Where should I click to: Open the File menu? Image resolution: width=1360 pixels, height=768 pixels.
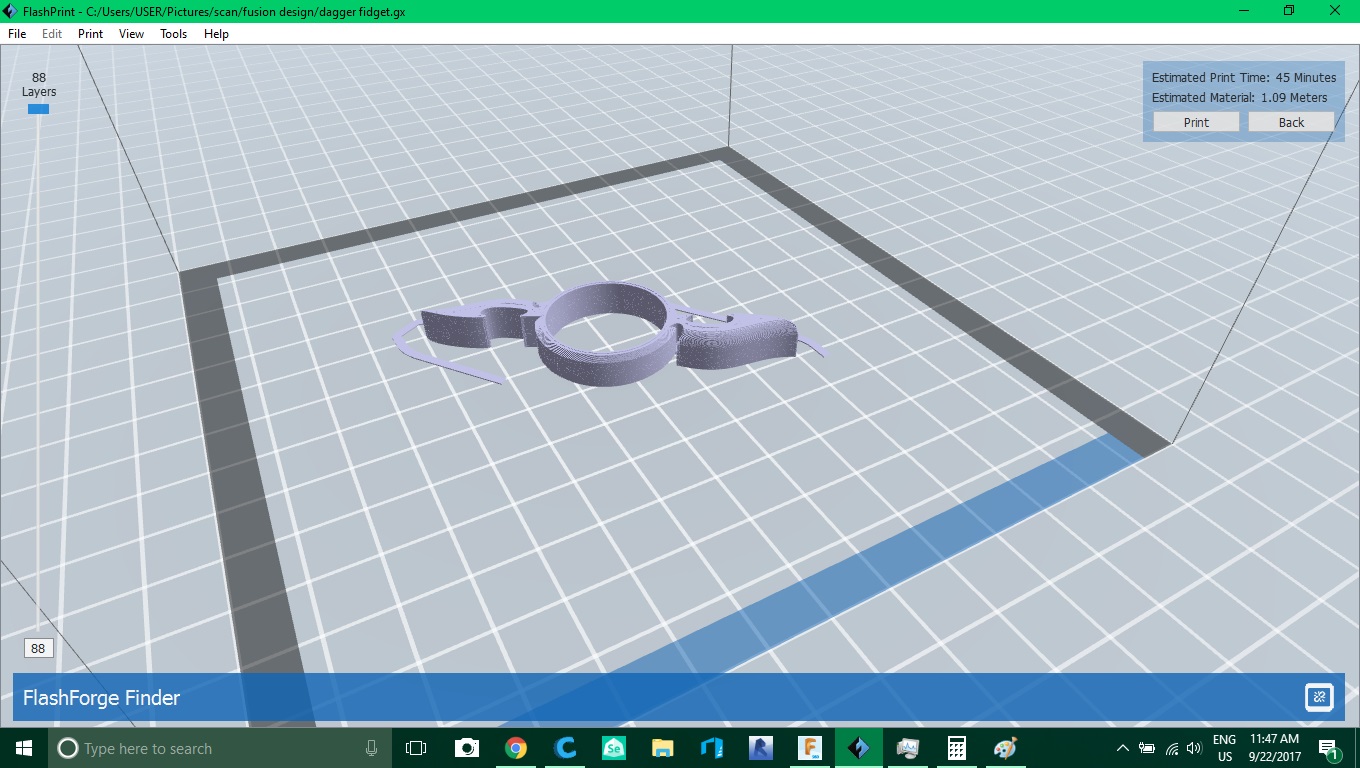tap(17, 33)
